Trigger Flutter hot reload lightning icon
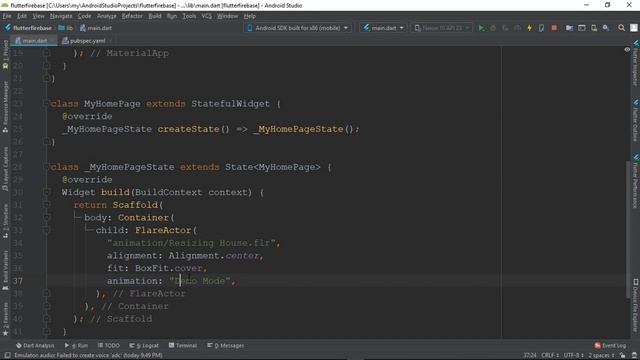640x360 pixels. (529, 28)
